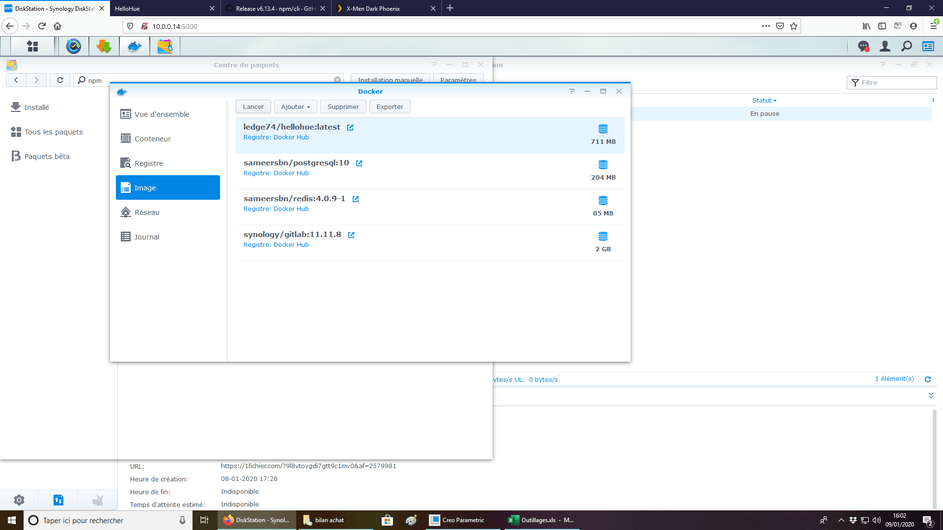This screenshot has height=530, width=943.
Task: Click Registre: Docker Hub link under hellohue
Action: coord(276,137)
